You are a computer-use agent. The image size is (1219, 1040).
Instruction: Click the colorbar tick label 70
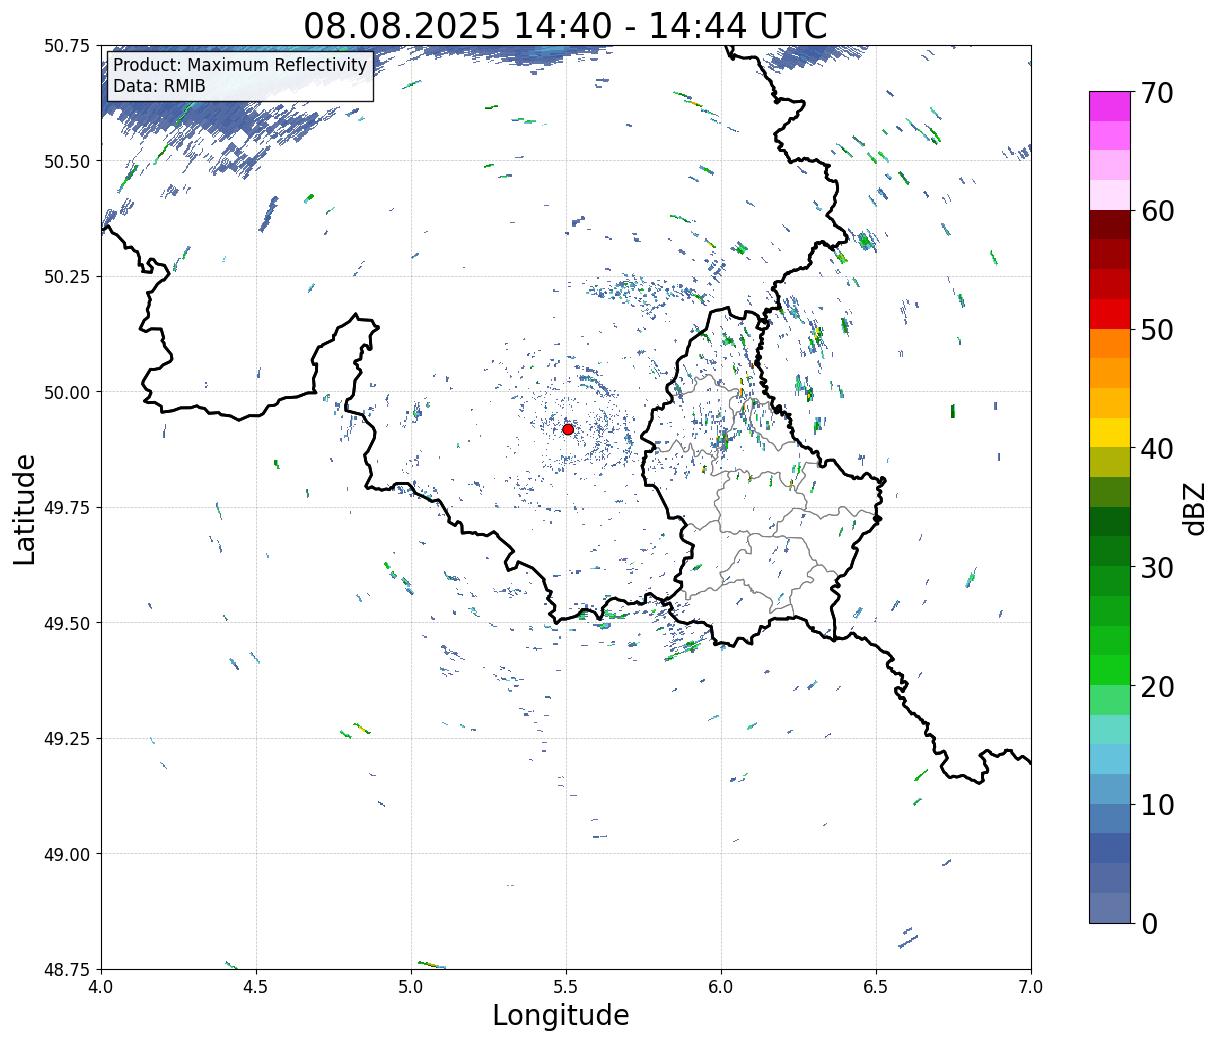[1156, 93]
